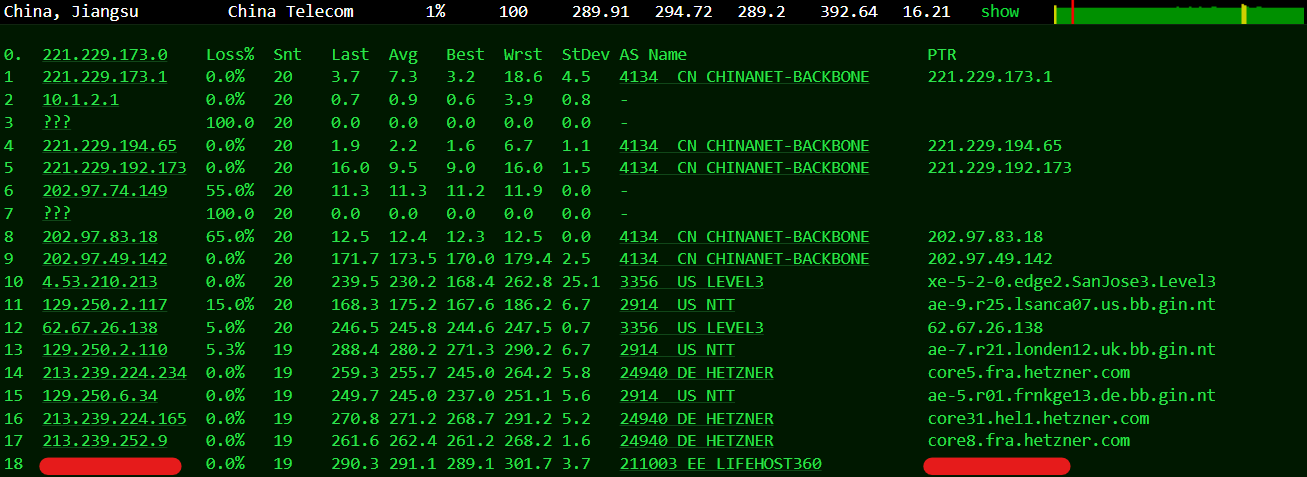1307x477 pixels.
Task: Click AS 4134 CHINANET-BACKBONE in hop 5
Action: tap(744, 168)
